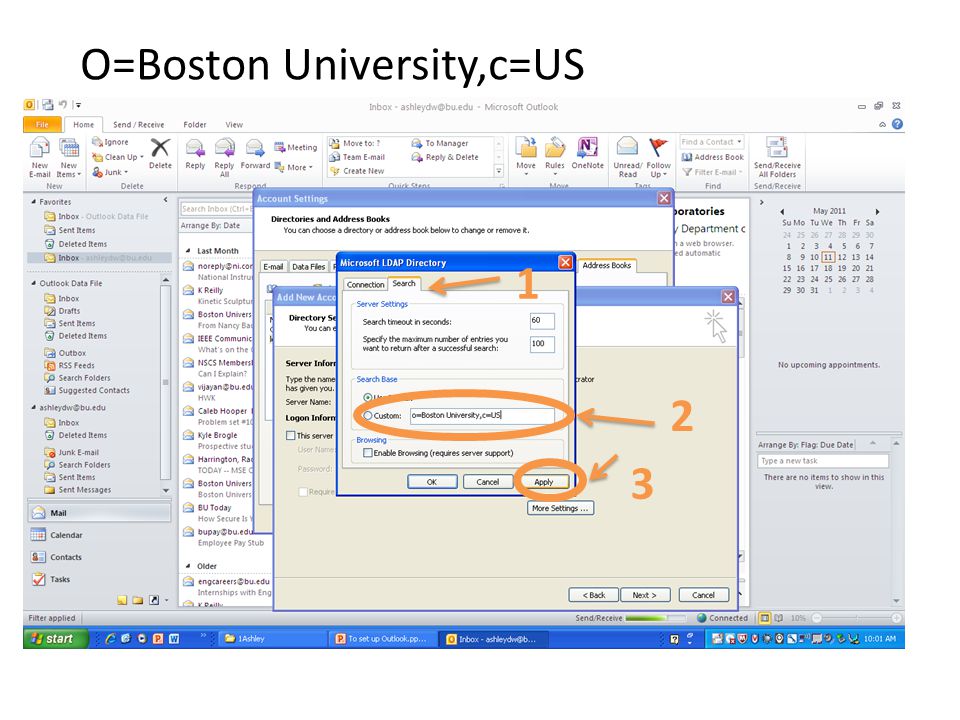The image size is (960, 720).
Task: Expand the Quick Steps gallery arrow
Action: tap(499, 171)
